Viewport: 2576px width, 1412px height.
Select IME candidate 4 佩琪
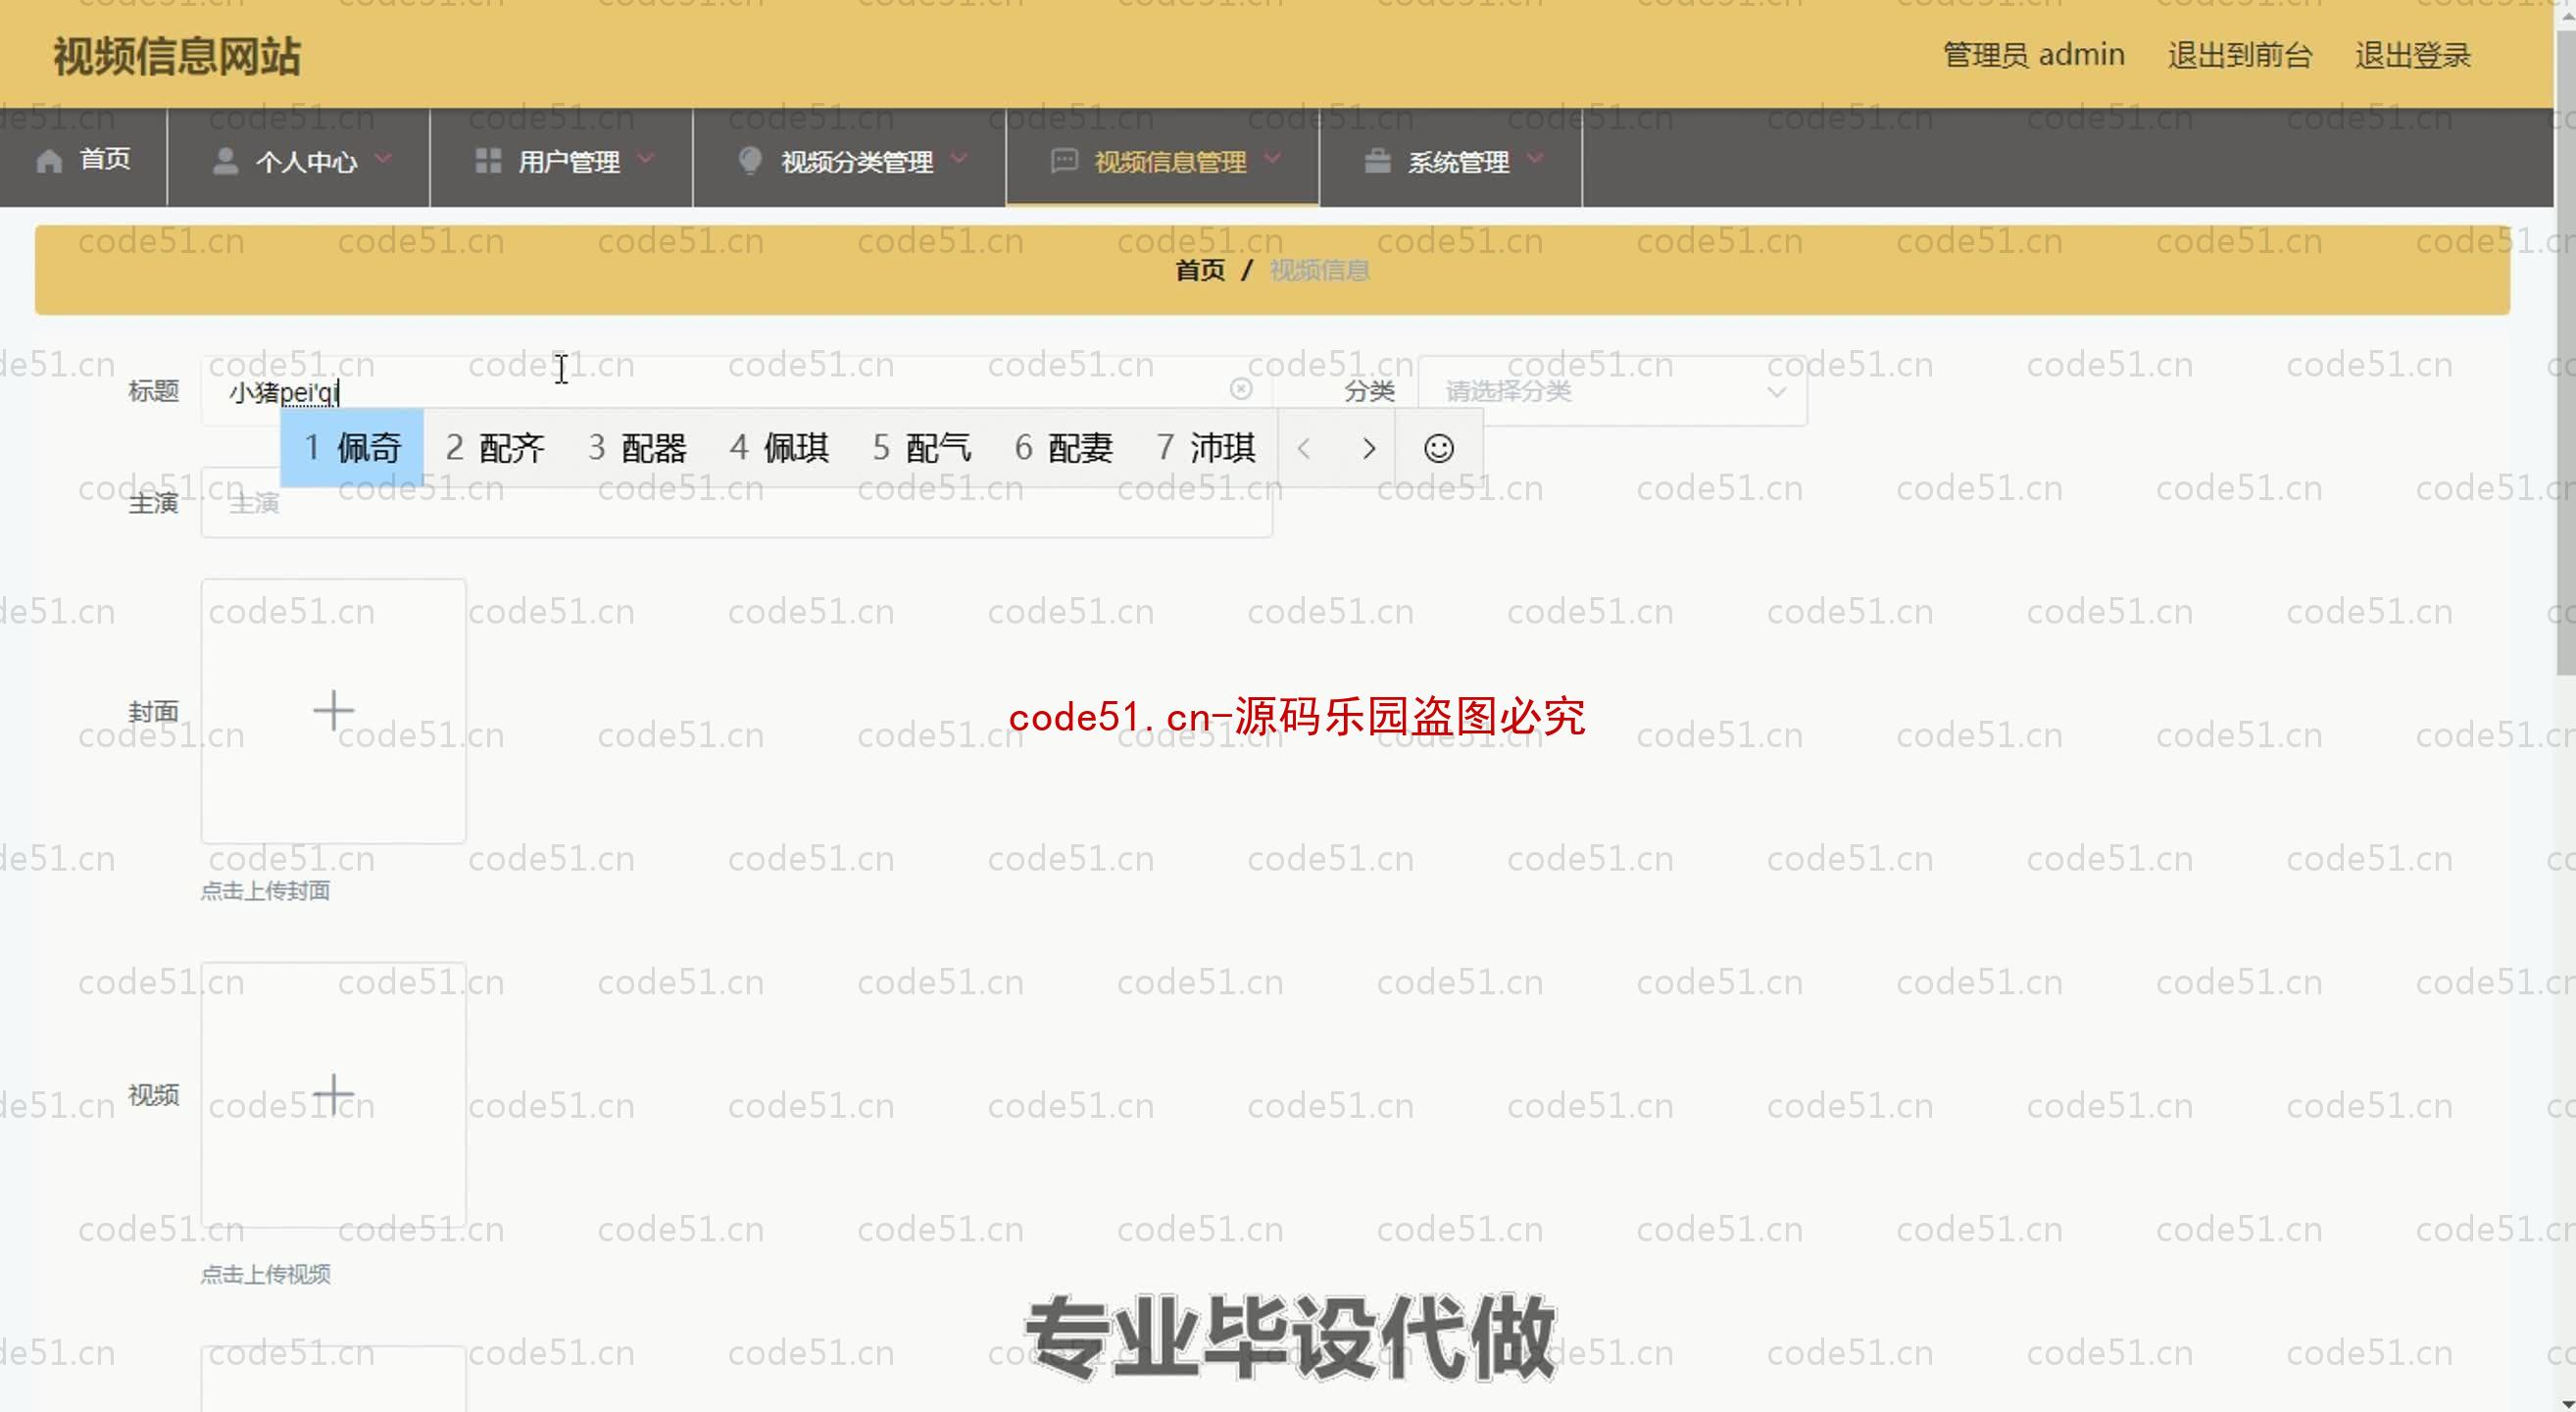coord(779,448)
